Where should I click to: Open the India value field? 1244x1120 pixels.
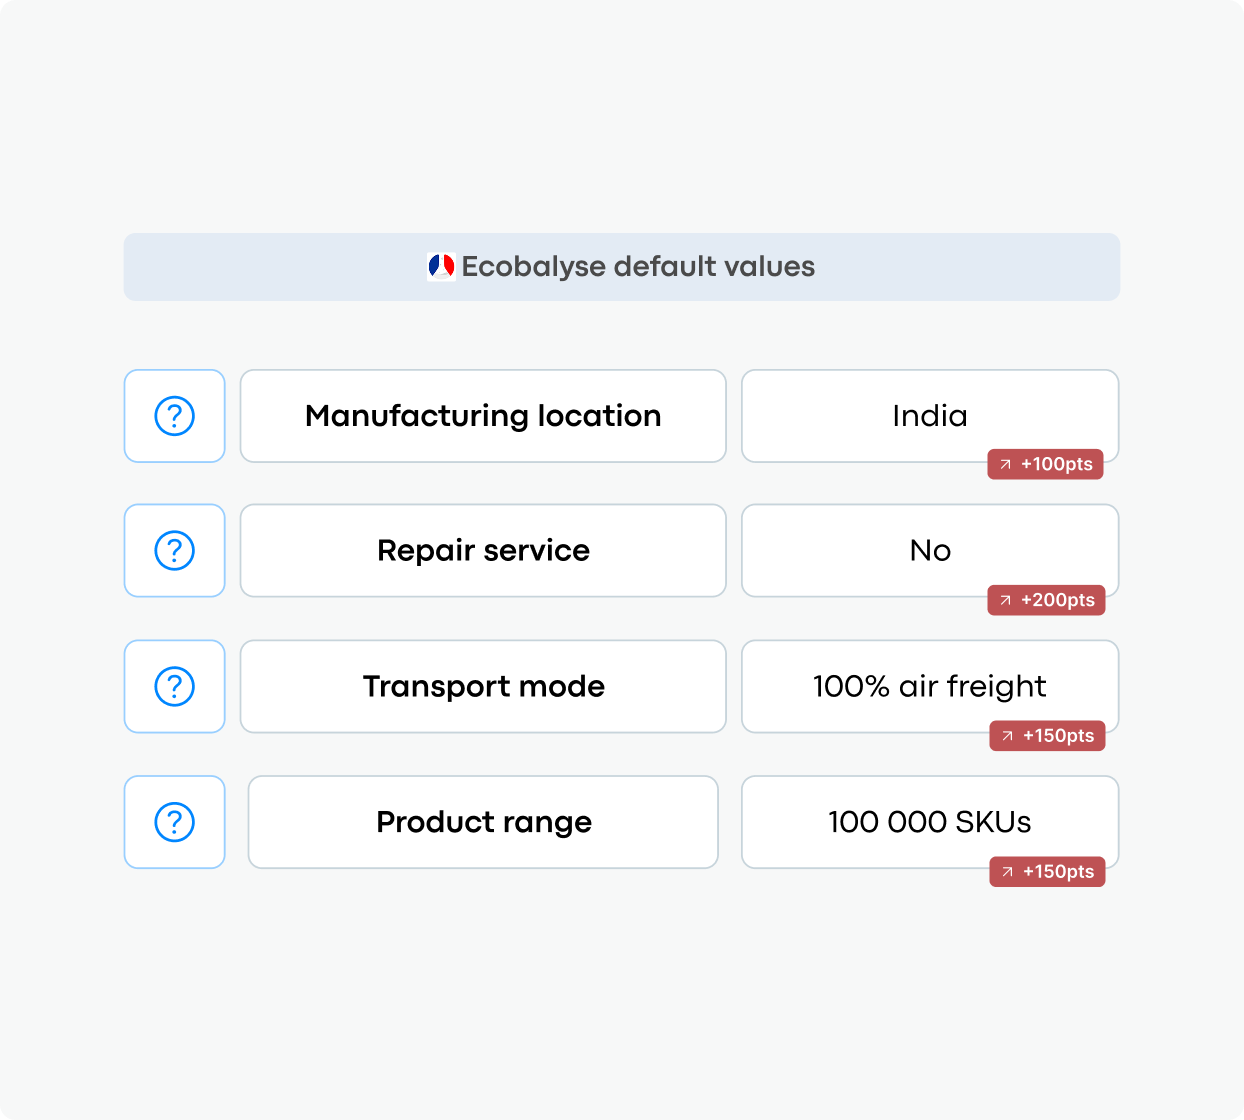point(930,416)
